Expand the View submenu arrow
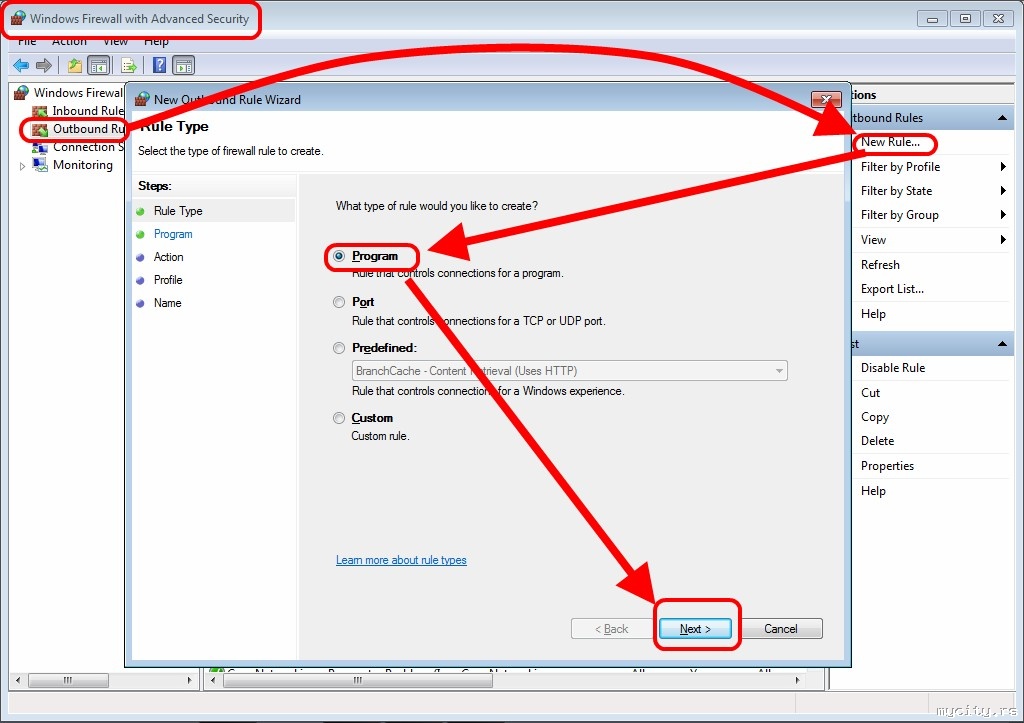1024x723 pixels. (x=1003, y=240)
